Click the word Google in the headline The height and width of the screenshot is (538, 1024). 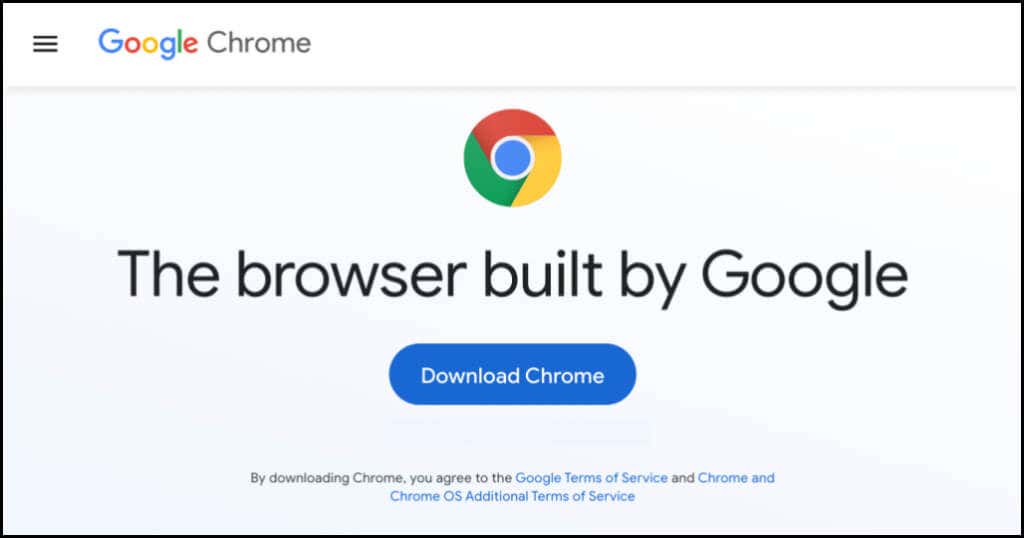[805, 276]
